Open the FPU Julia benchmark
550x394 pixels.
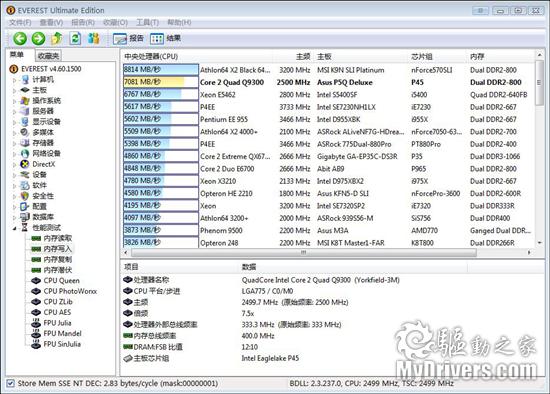point(51,323)
